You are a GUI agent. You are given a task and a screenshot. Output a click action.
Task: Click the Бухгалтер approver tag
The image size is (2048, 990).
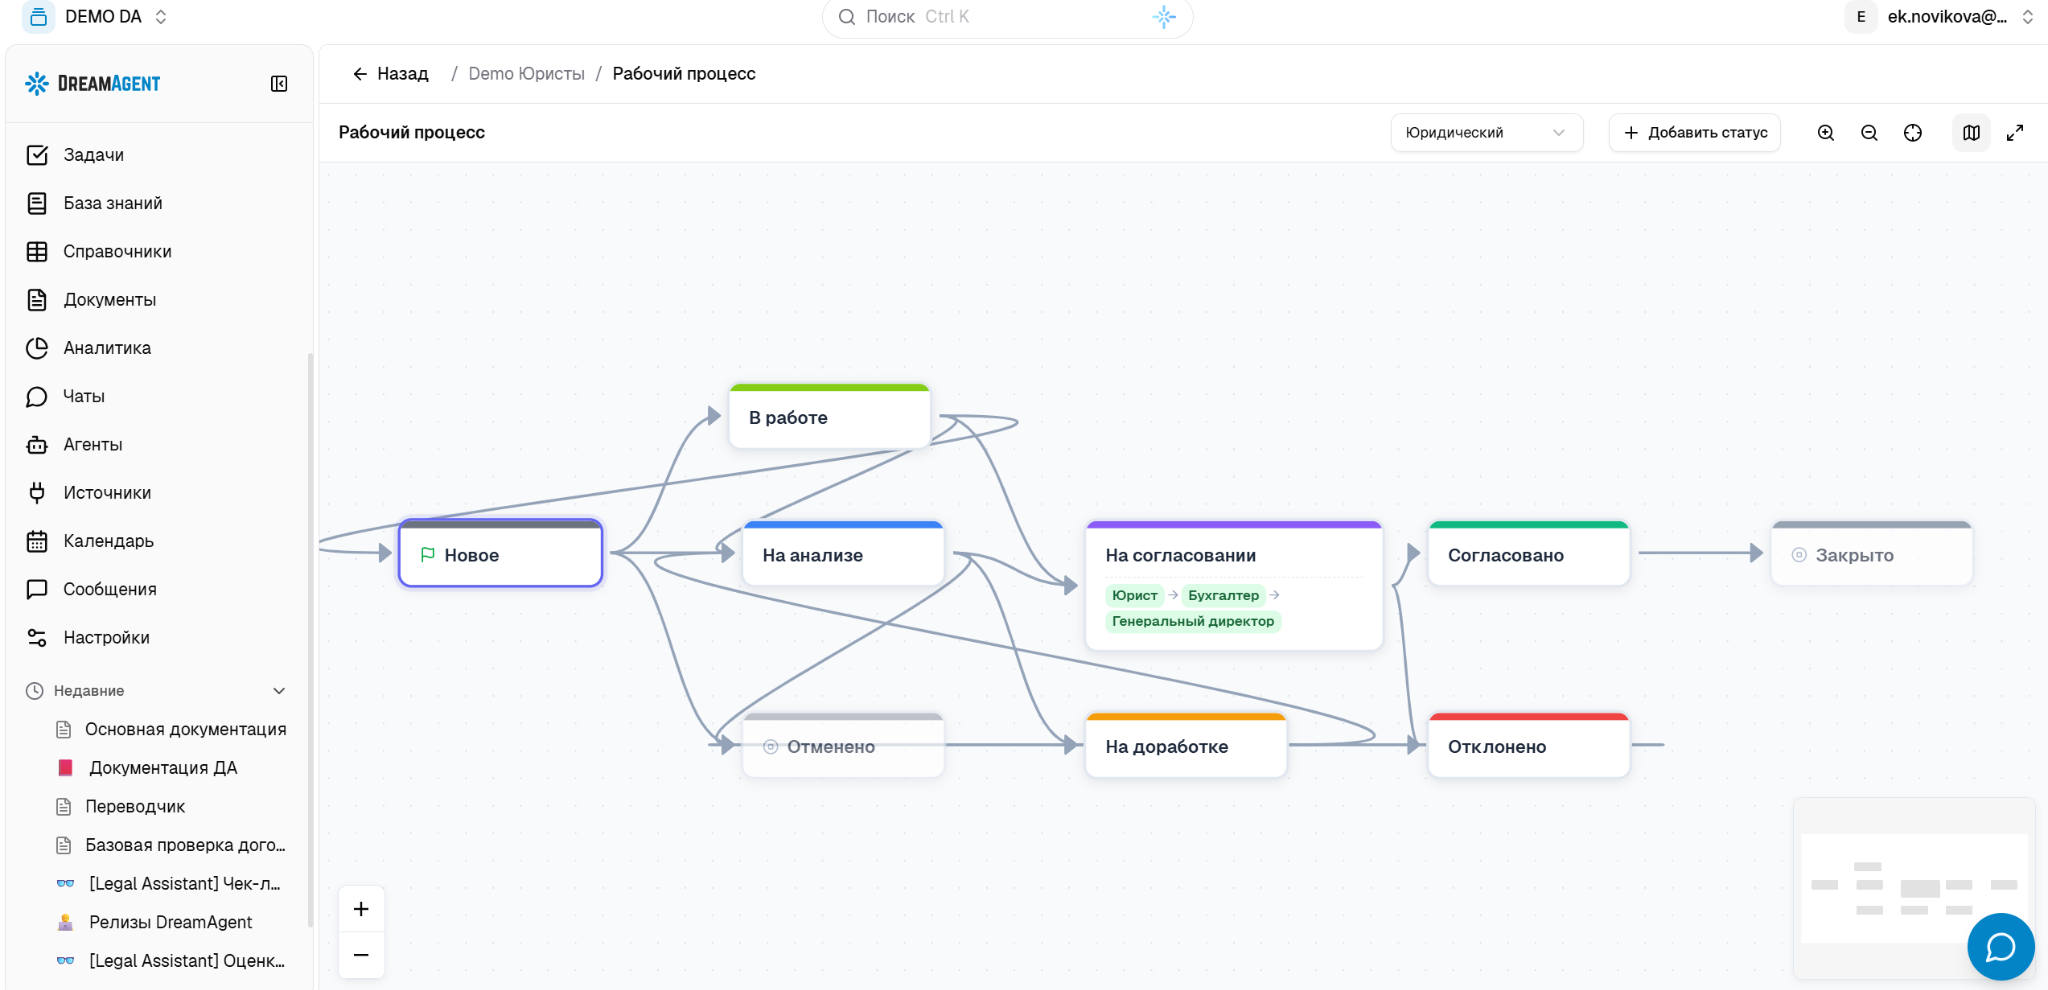(x=1224, y=596)
